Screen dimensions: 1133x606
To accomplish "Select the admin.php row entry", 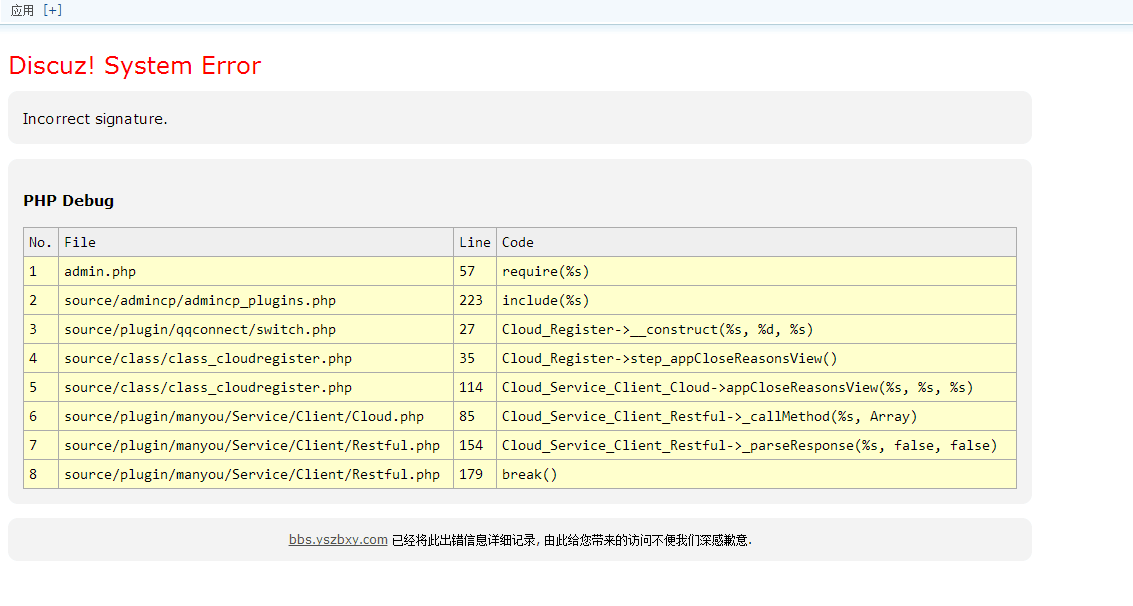I will [x=100, y=271].
